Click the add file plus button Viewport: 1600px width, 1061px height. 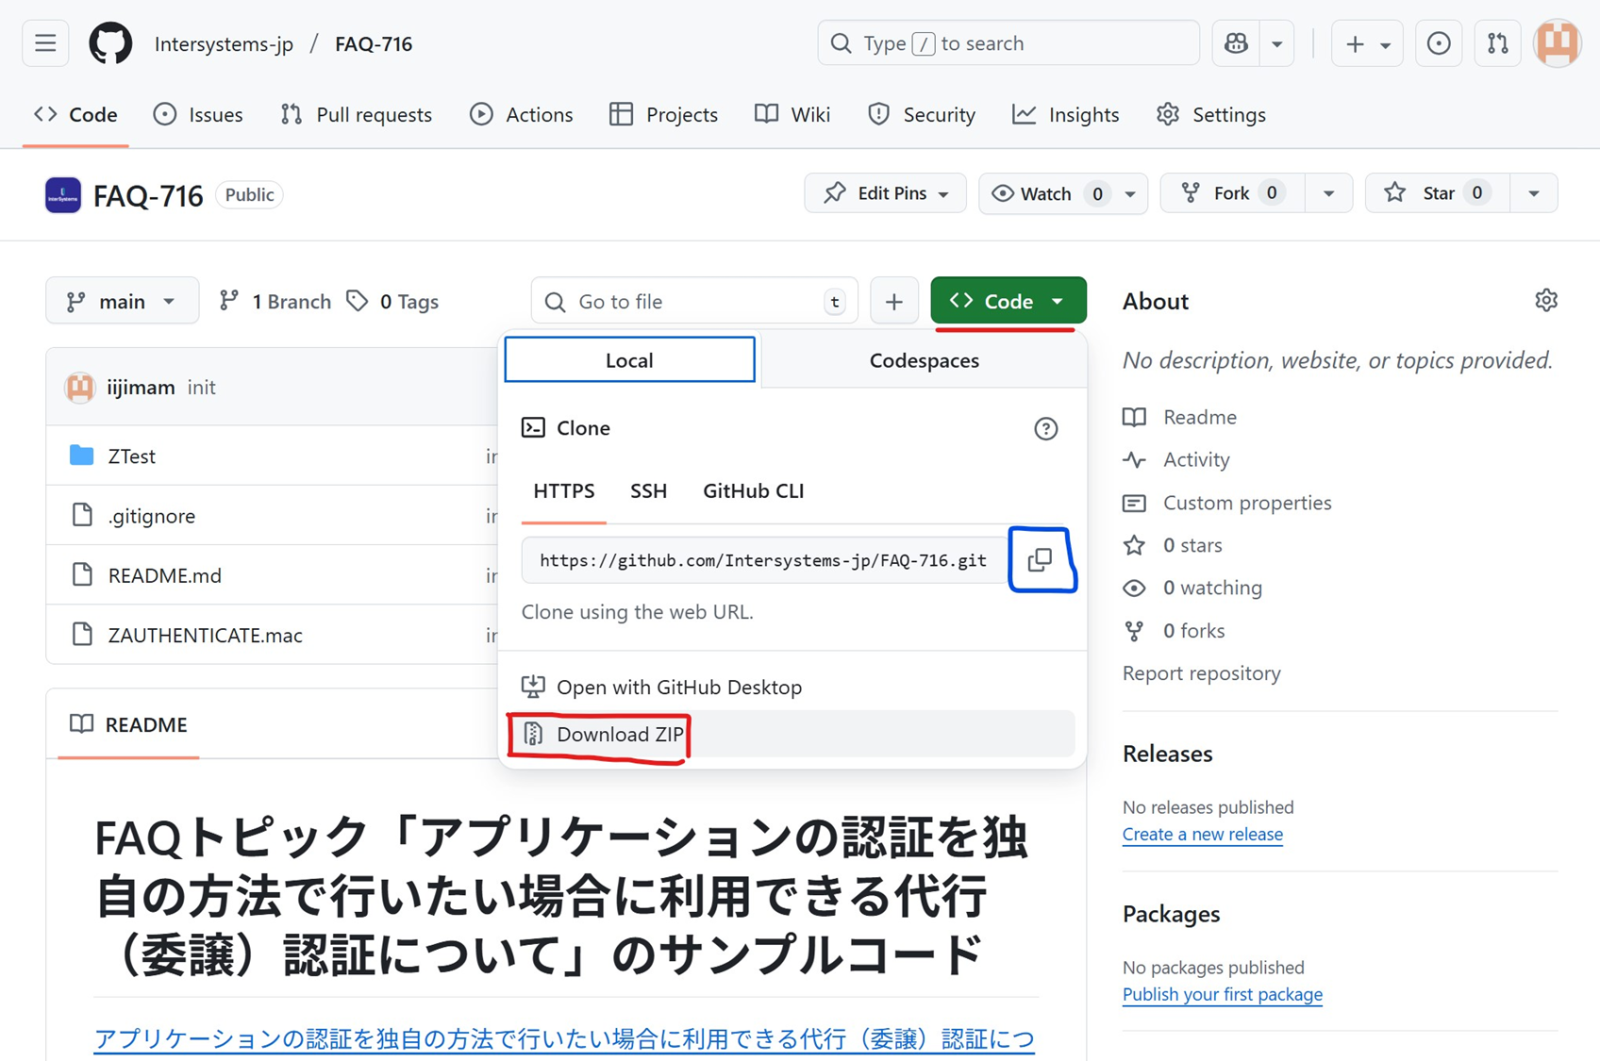click(x=894, y=301)
